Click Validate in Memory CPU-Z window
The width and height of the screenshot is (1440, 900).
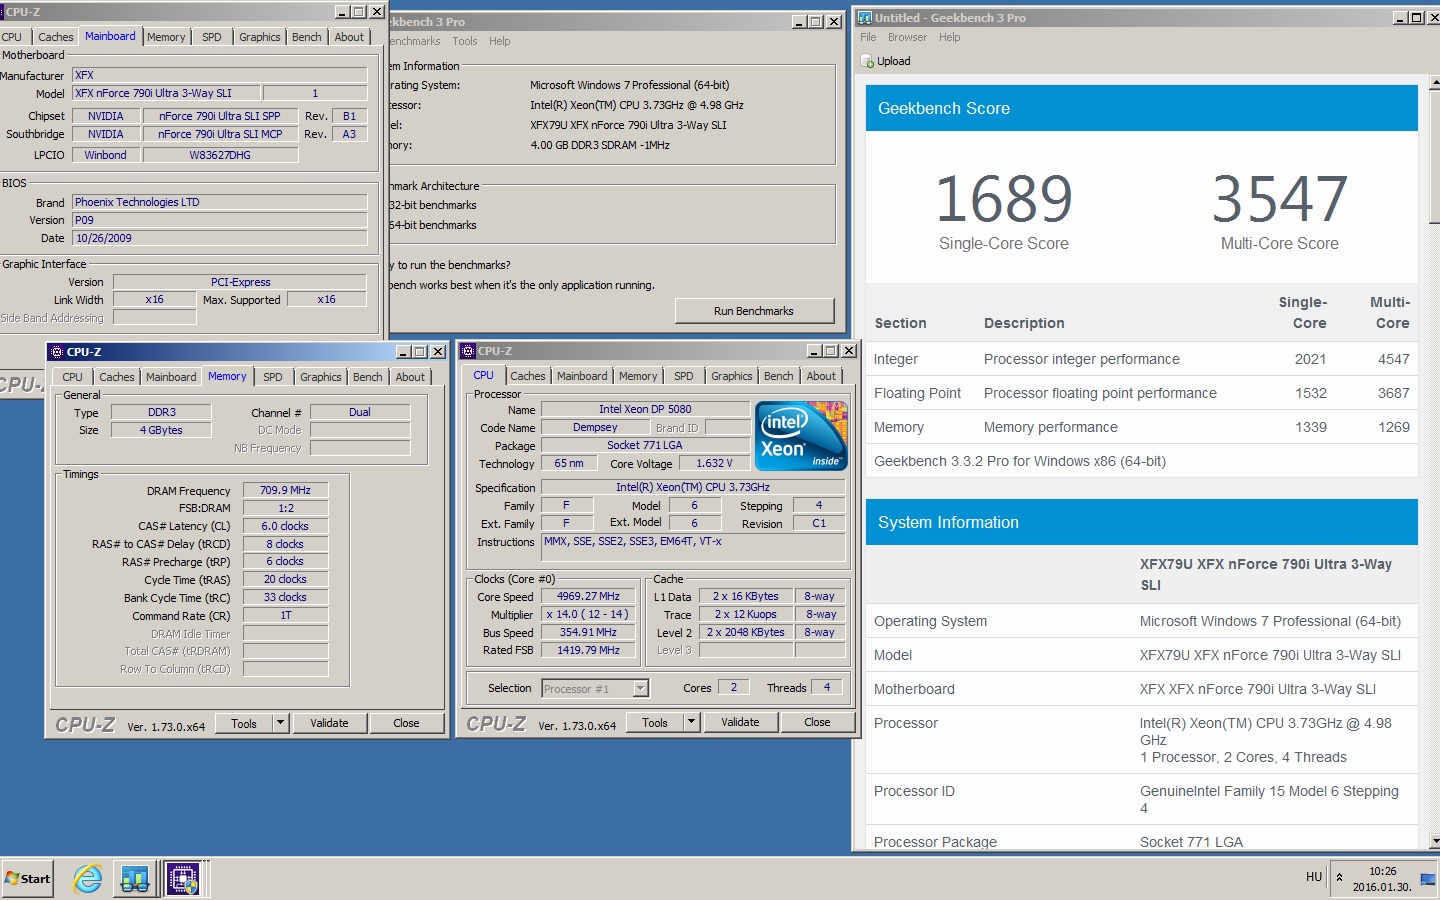[x=329, y=723]
